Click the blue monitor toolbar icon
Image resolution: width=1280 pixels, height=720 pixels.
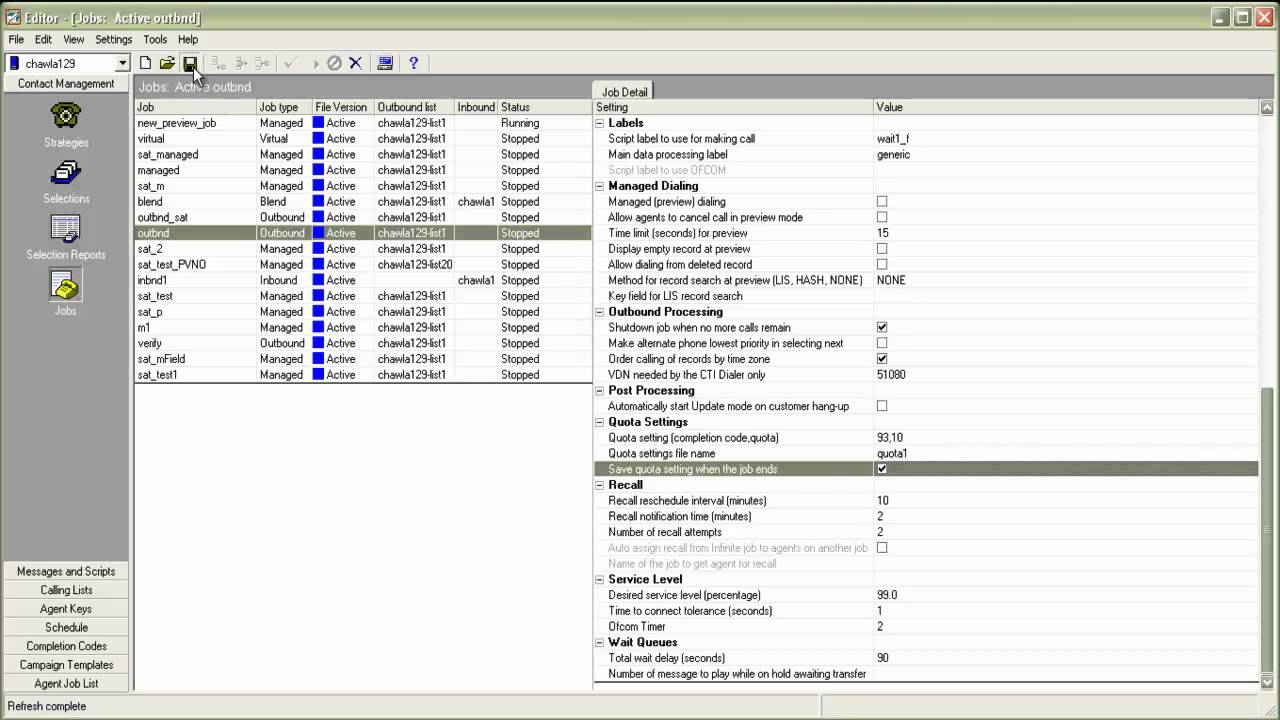click(x=385, y=63)
